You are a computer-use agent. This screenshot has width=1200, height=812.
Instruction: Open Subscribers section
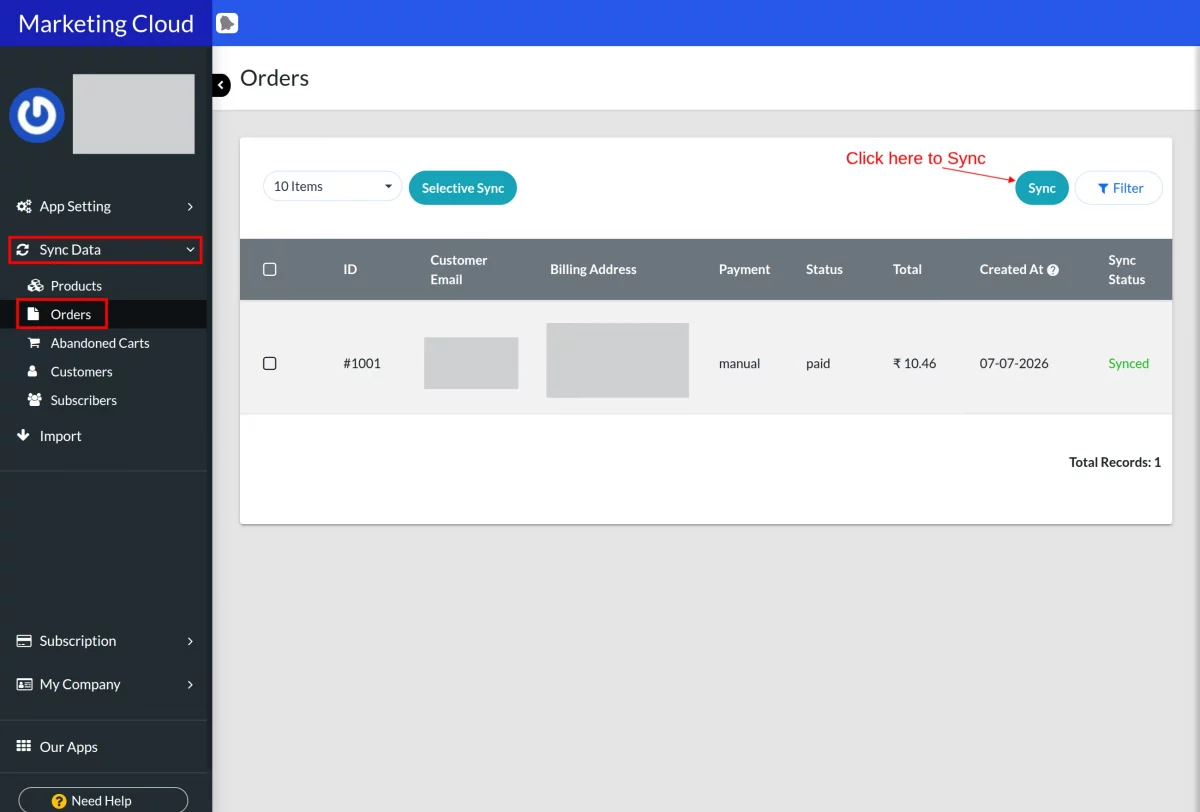[x=84, y=400]
